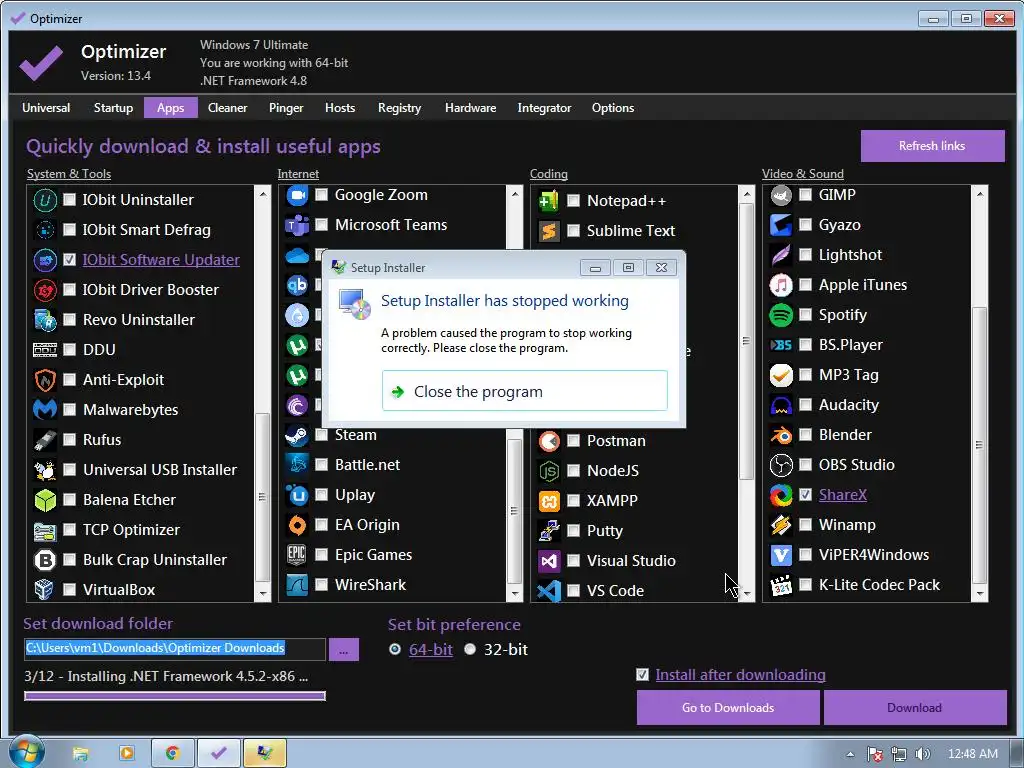Open the Startup tab
1024x768 pixels.
click(x=113, y=108)
